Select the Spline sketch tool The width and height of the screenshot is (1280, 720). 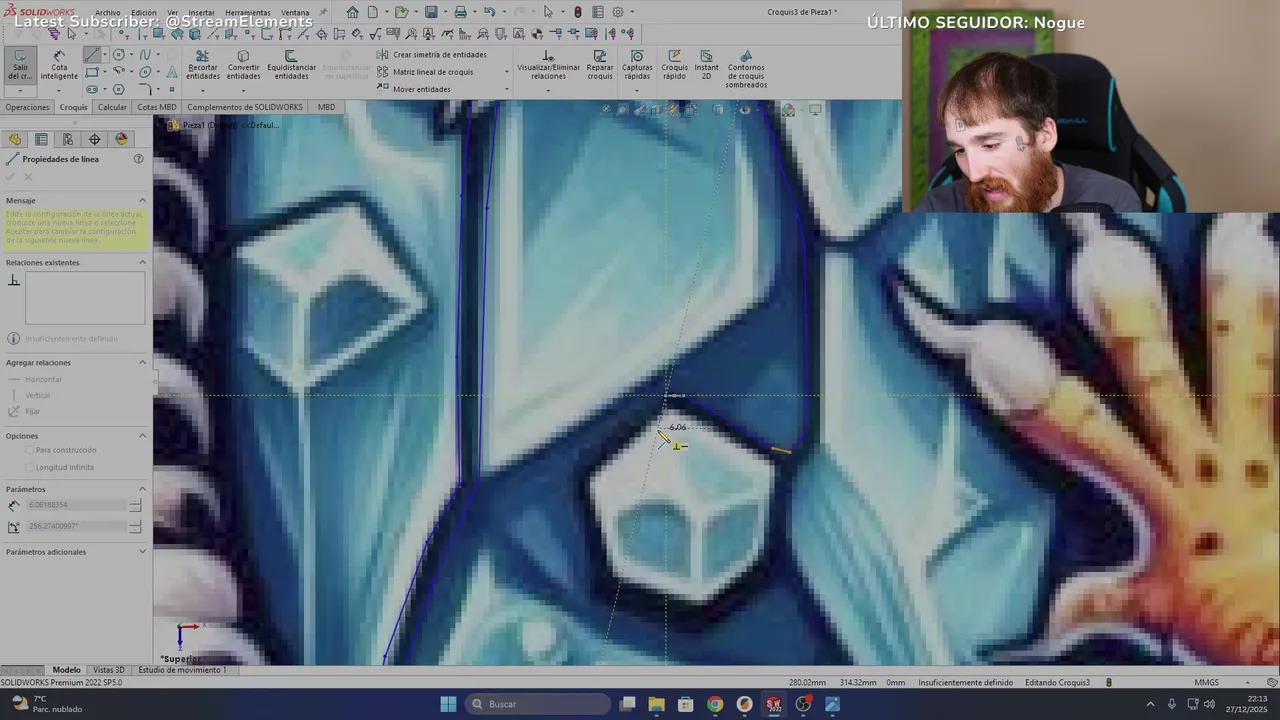(x=146, y=55)
